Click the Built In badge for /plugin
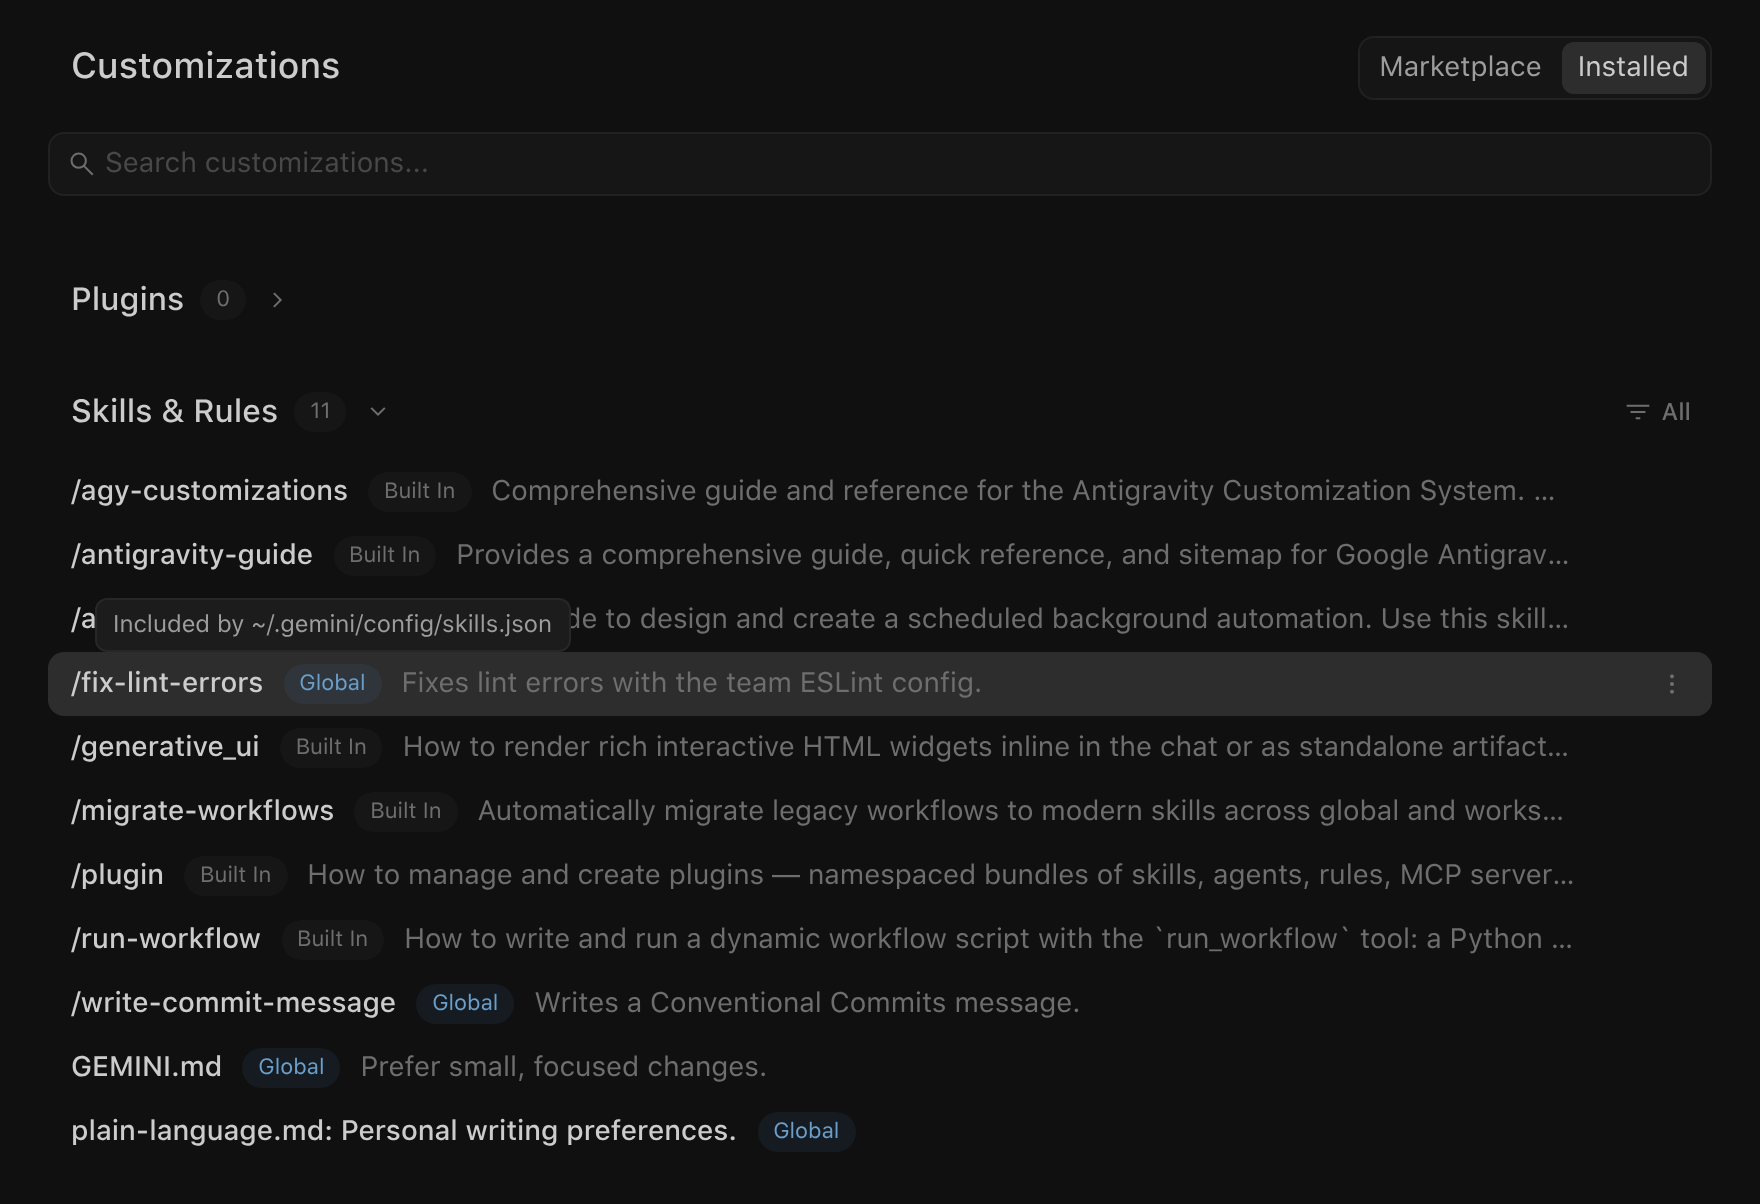 point(235,875)
